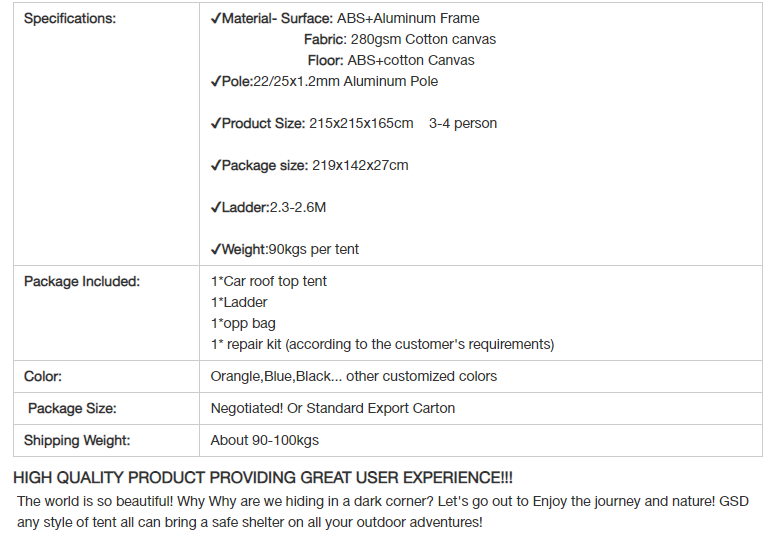Click the checkmark before Pole specification

(x=215, y=82)
